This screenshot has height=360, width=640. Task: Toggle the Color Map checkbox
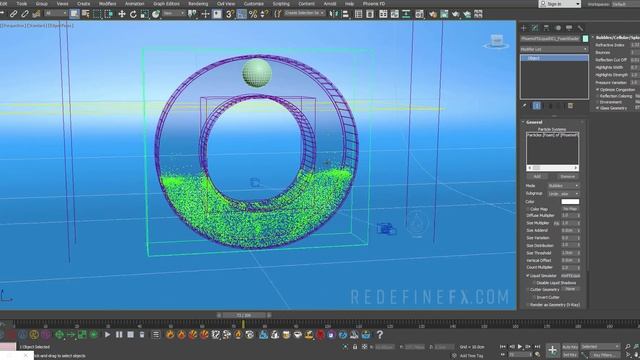[528, 209]
